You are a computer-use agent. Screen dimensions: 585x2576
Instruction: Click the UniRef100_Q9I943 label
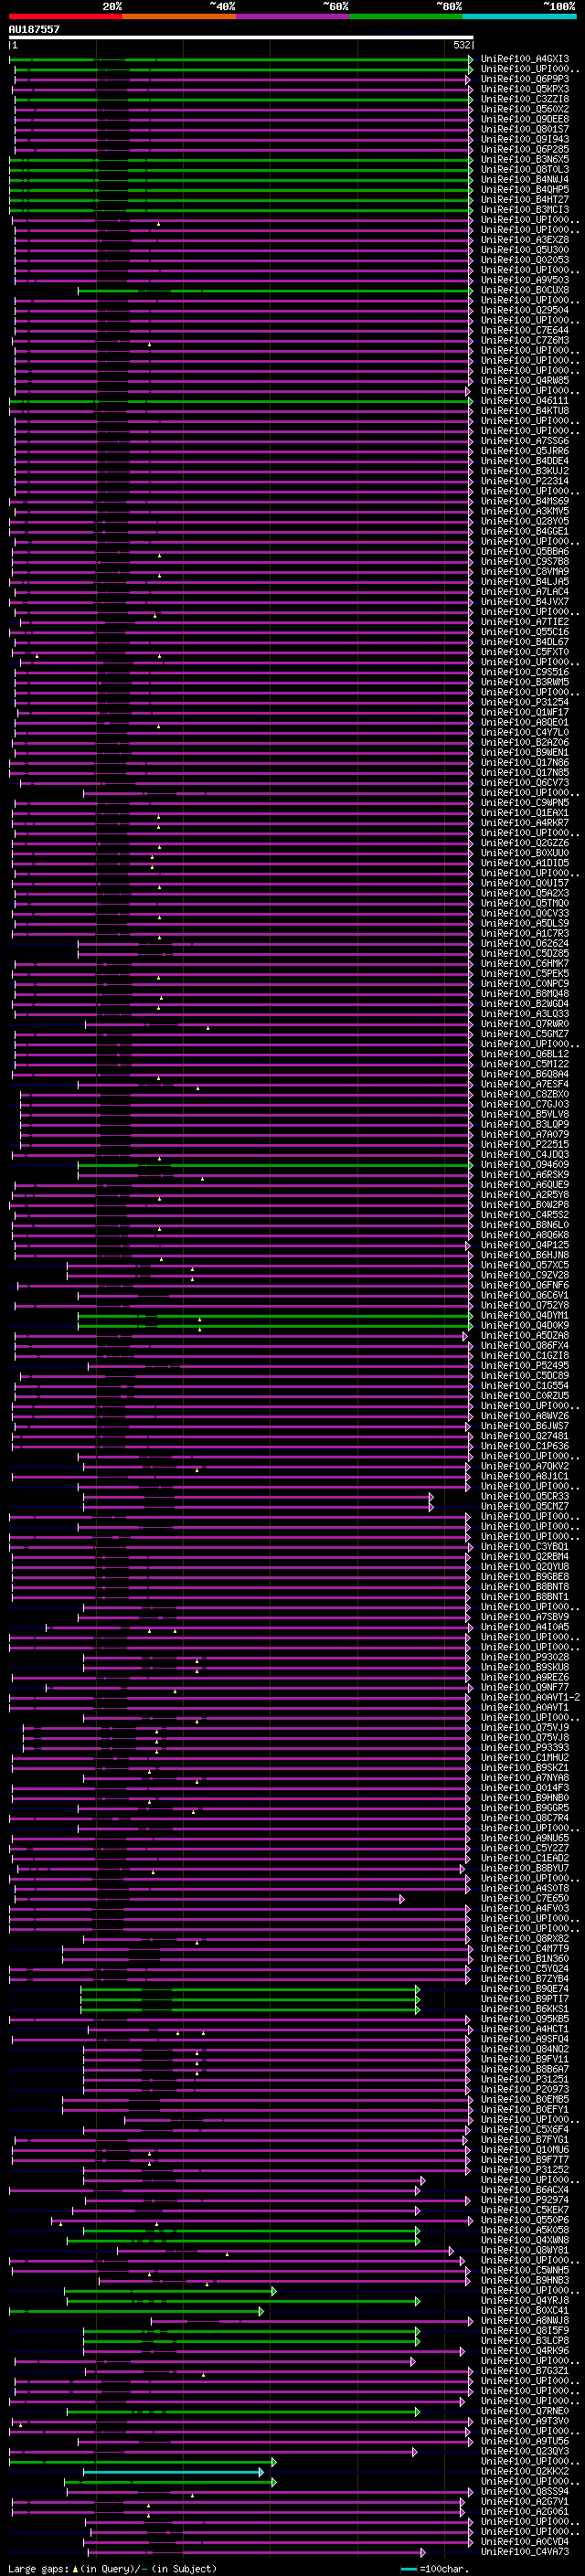point(525,139)
